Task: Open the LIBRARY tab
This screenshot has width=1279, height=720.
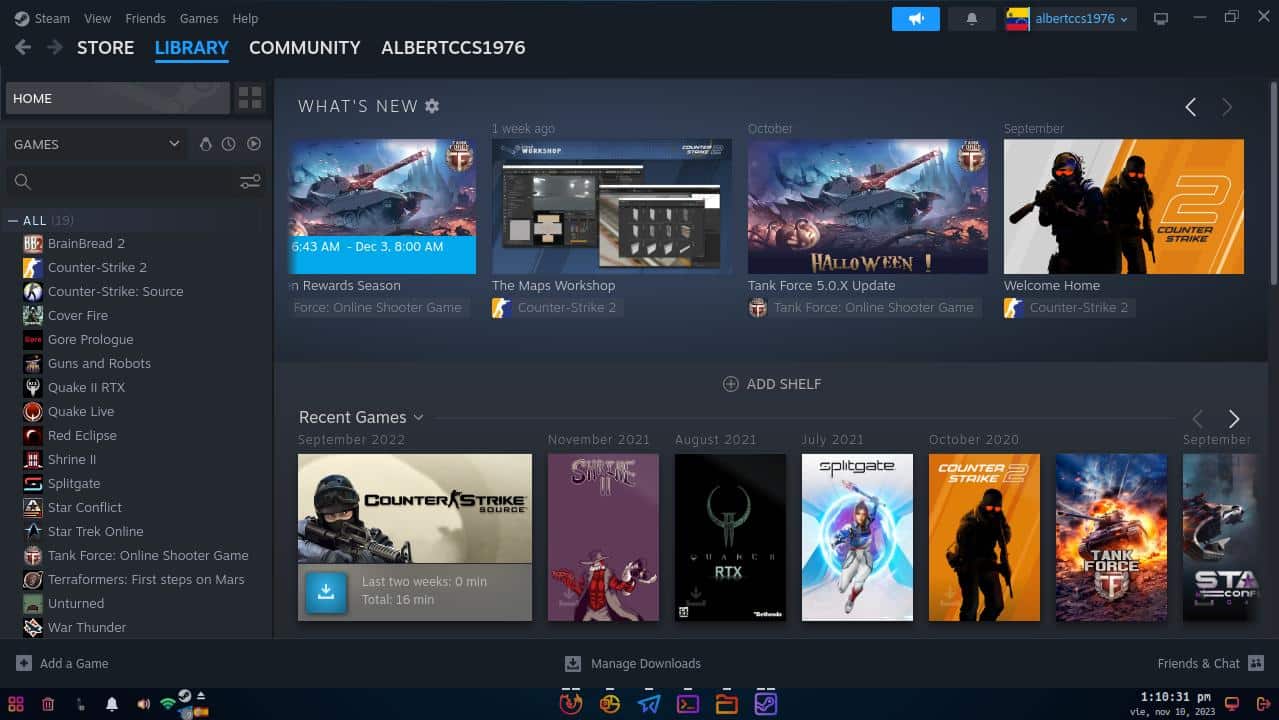Action: pos(192,47)
